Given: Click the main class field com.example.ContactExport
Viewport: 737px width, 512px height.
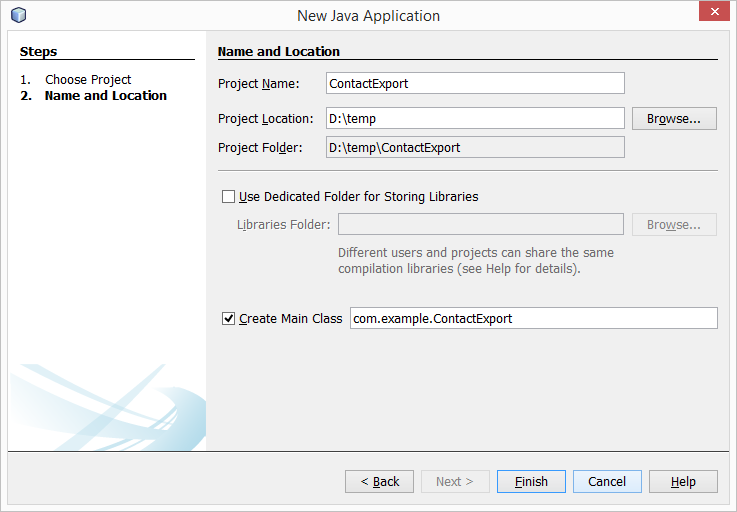Looking at the screenshot, I should click(x=533, y=319).
